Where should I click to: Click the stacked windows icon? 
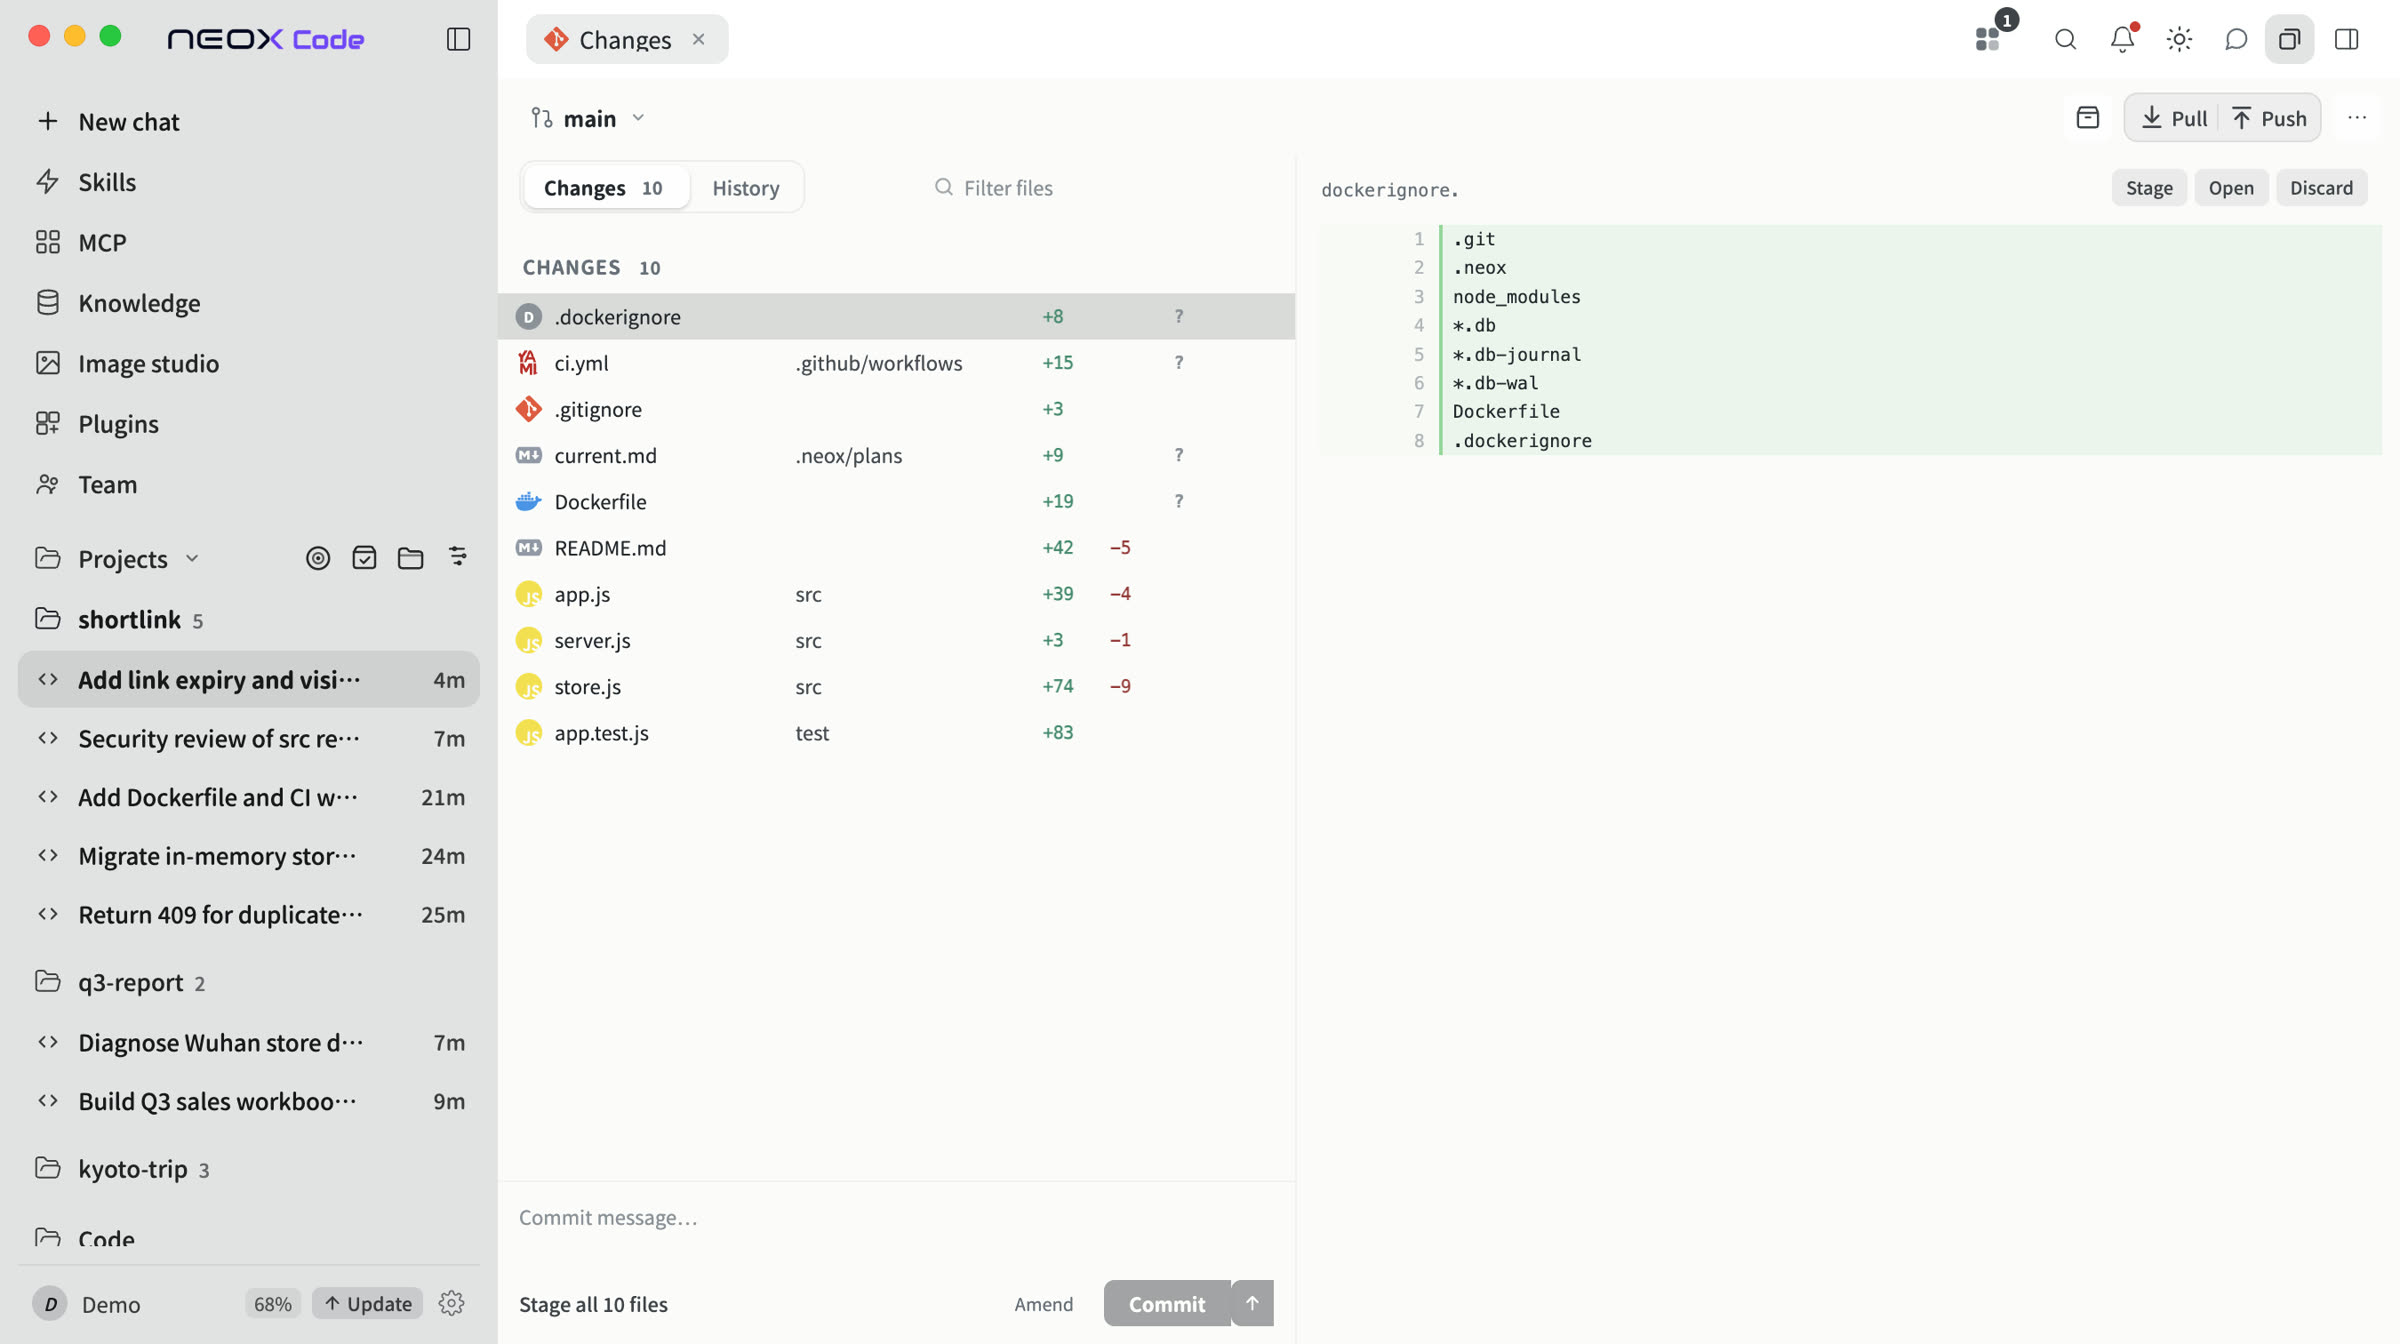[2290, 39]
